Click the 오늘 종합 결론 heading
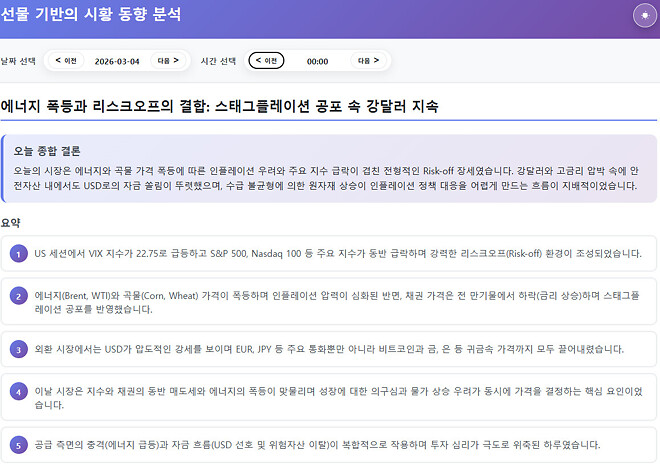The height and width of the screenshot is (467, 660). [x=47, y=151]
